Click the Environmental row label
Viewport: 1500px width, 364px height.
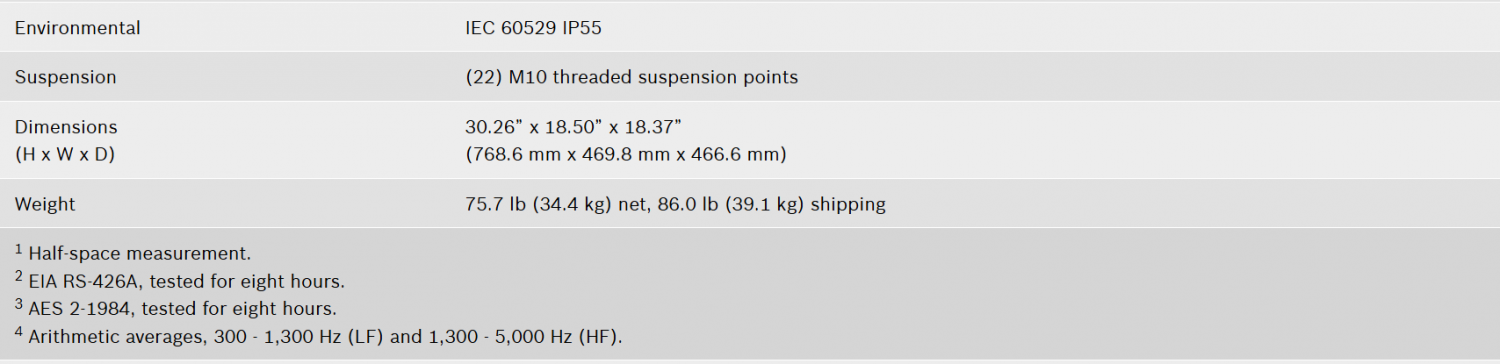coord(77,28)
